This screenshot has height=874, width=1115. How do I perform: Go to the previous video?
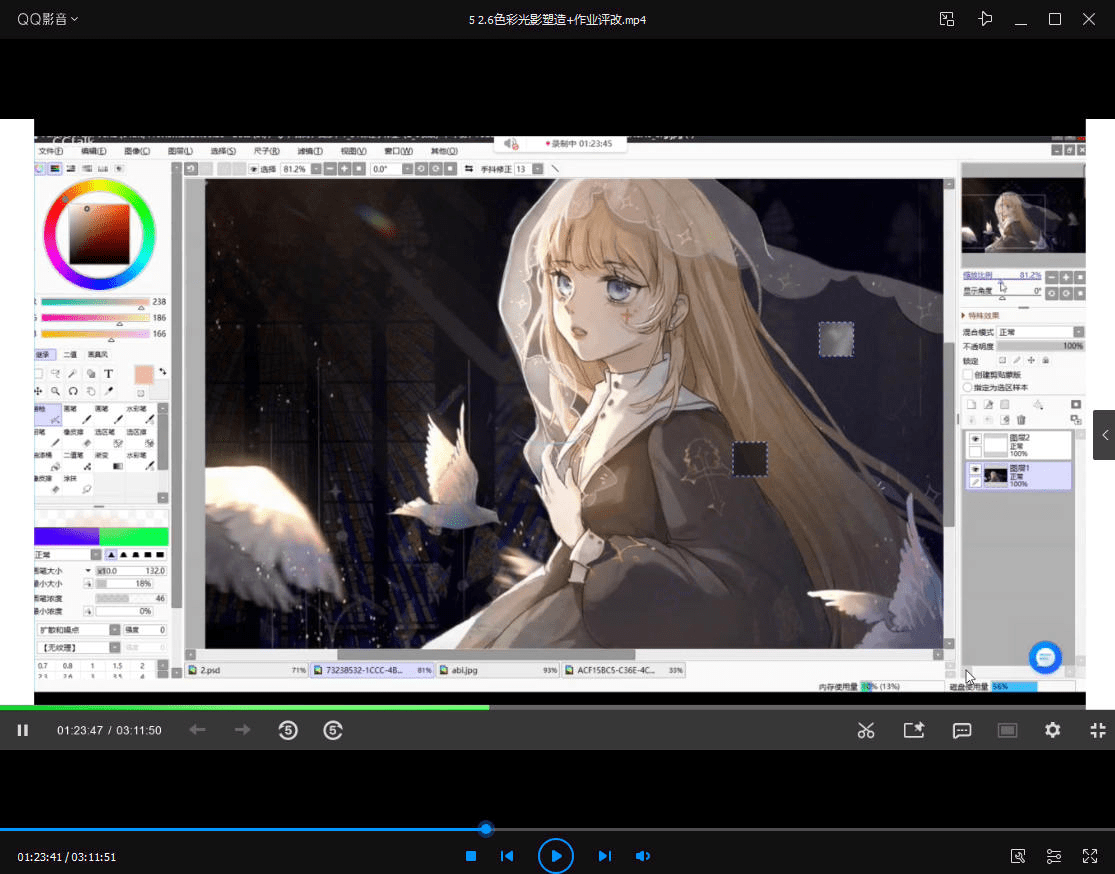(x=507, y=856)
